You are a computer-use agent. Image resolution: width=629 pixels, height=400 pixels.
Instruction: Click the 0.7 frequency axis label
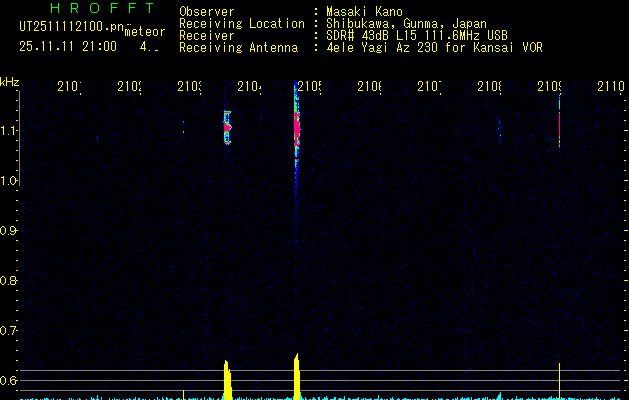8,331
